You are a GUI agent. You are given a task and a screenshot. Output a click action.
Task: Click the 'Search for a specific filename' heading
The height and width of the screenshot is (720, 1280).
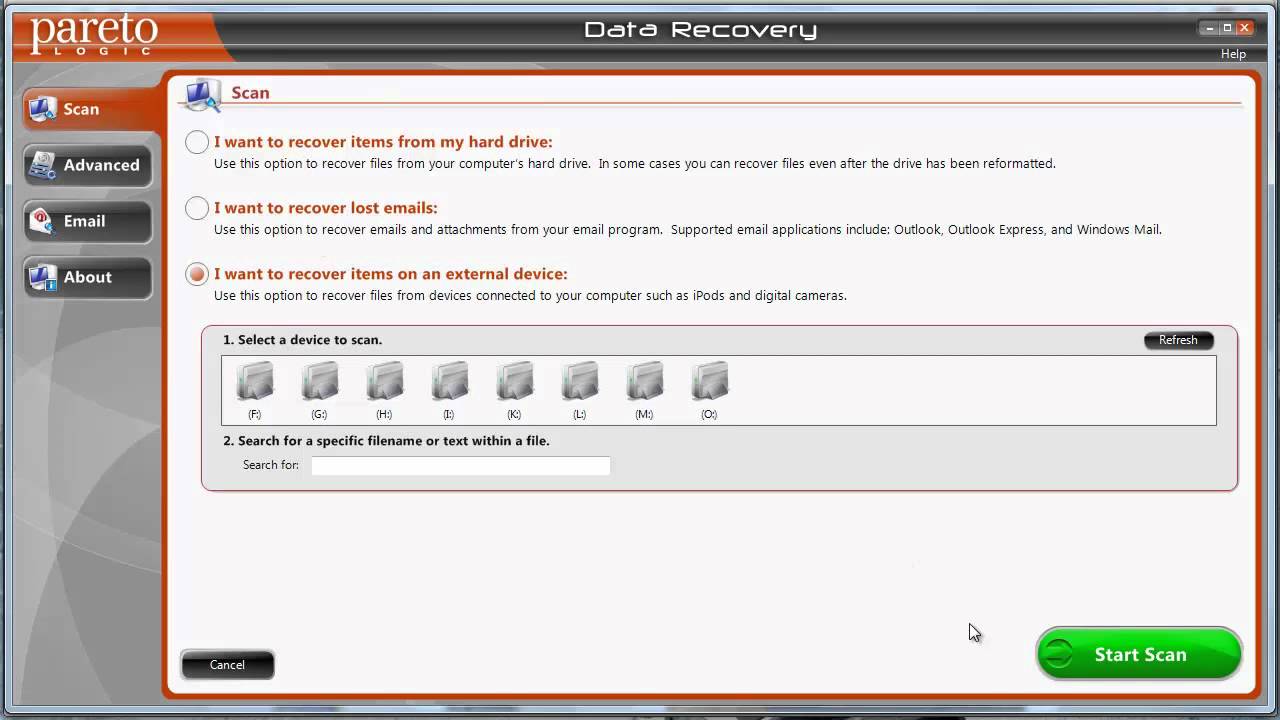[x=386, y=441]
